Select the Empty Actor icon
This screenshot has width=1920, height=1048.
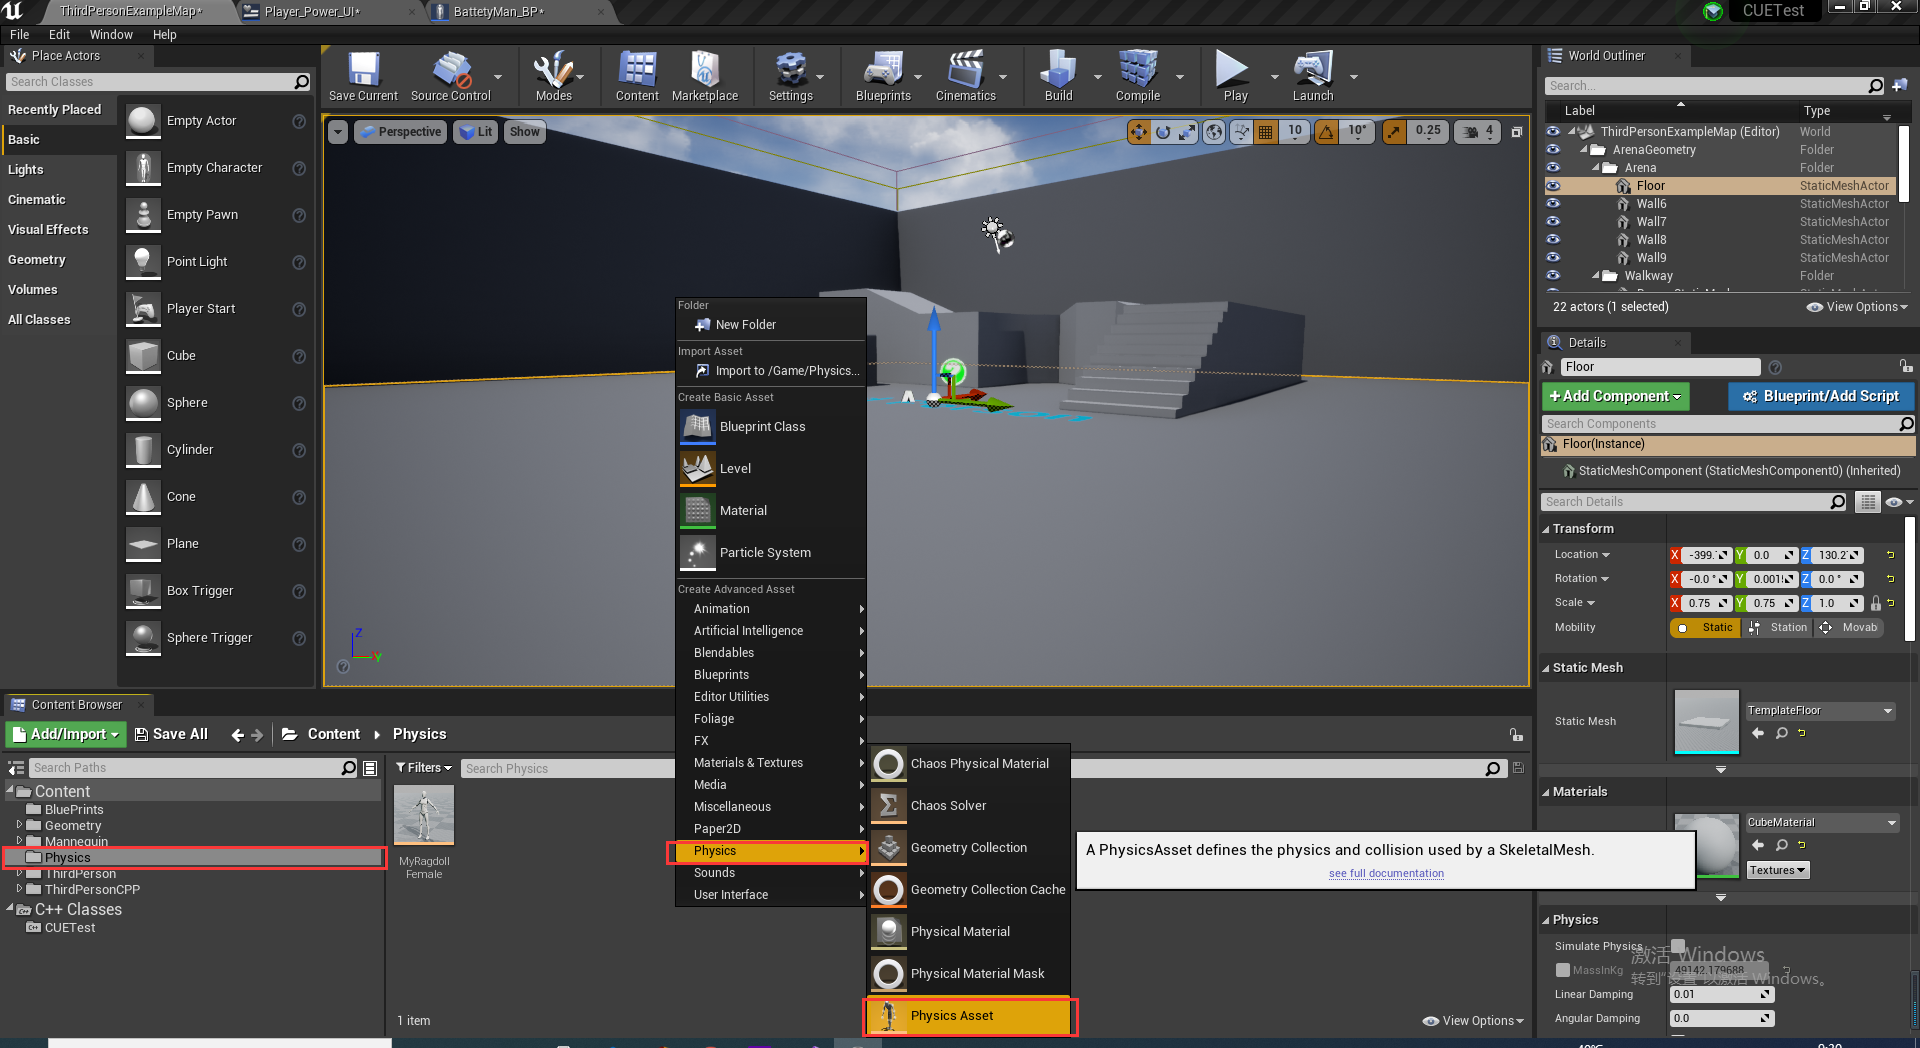coord(143,121)
